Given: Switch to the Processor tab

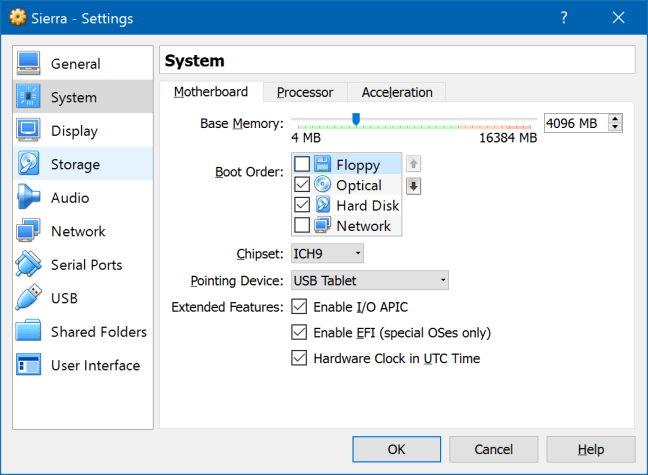Looking at the screenshot, I should click(x=305, y=92).
